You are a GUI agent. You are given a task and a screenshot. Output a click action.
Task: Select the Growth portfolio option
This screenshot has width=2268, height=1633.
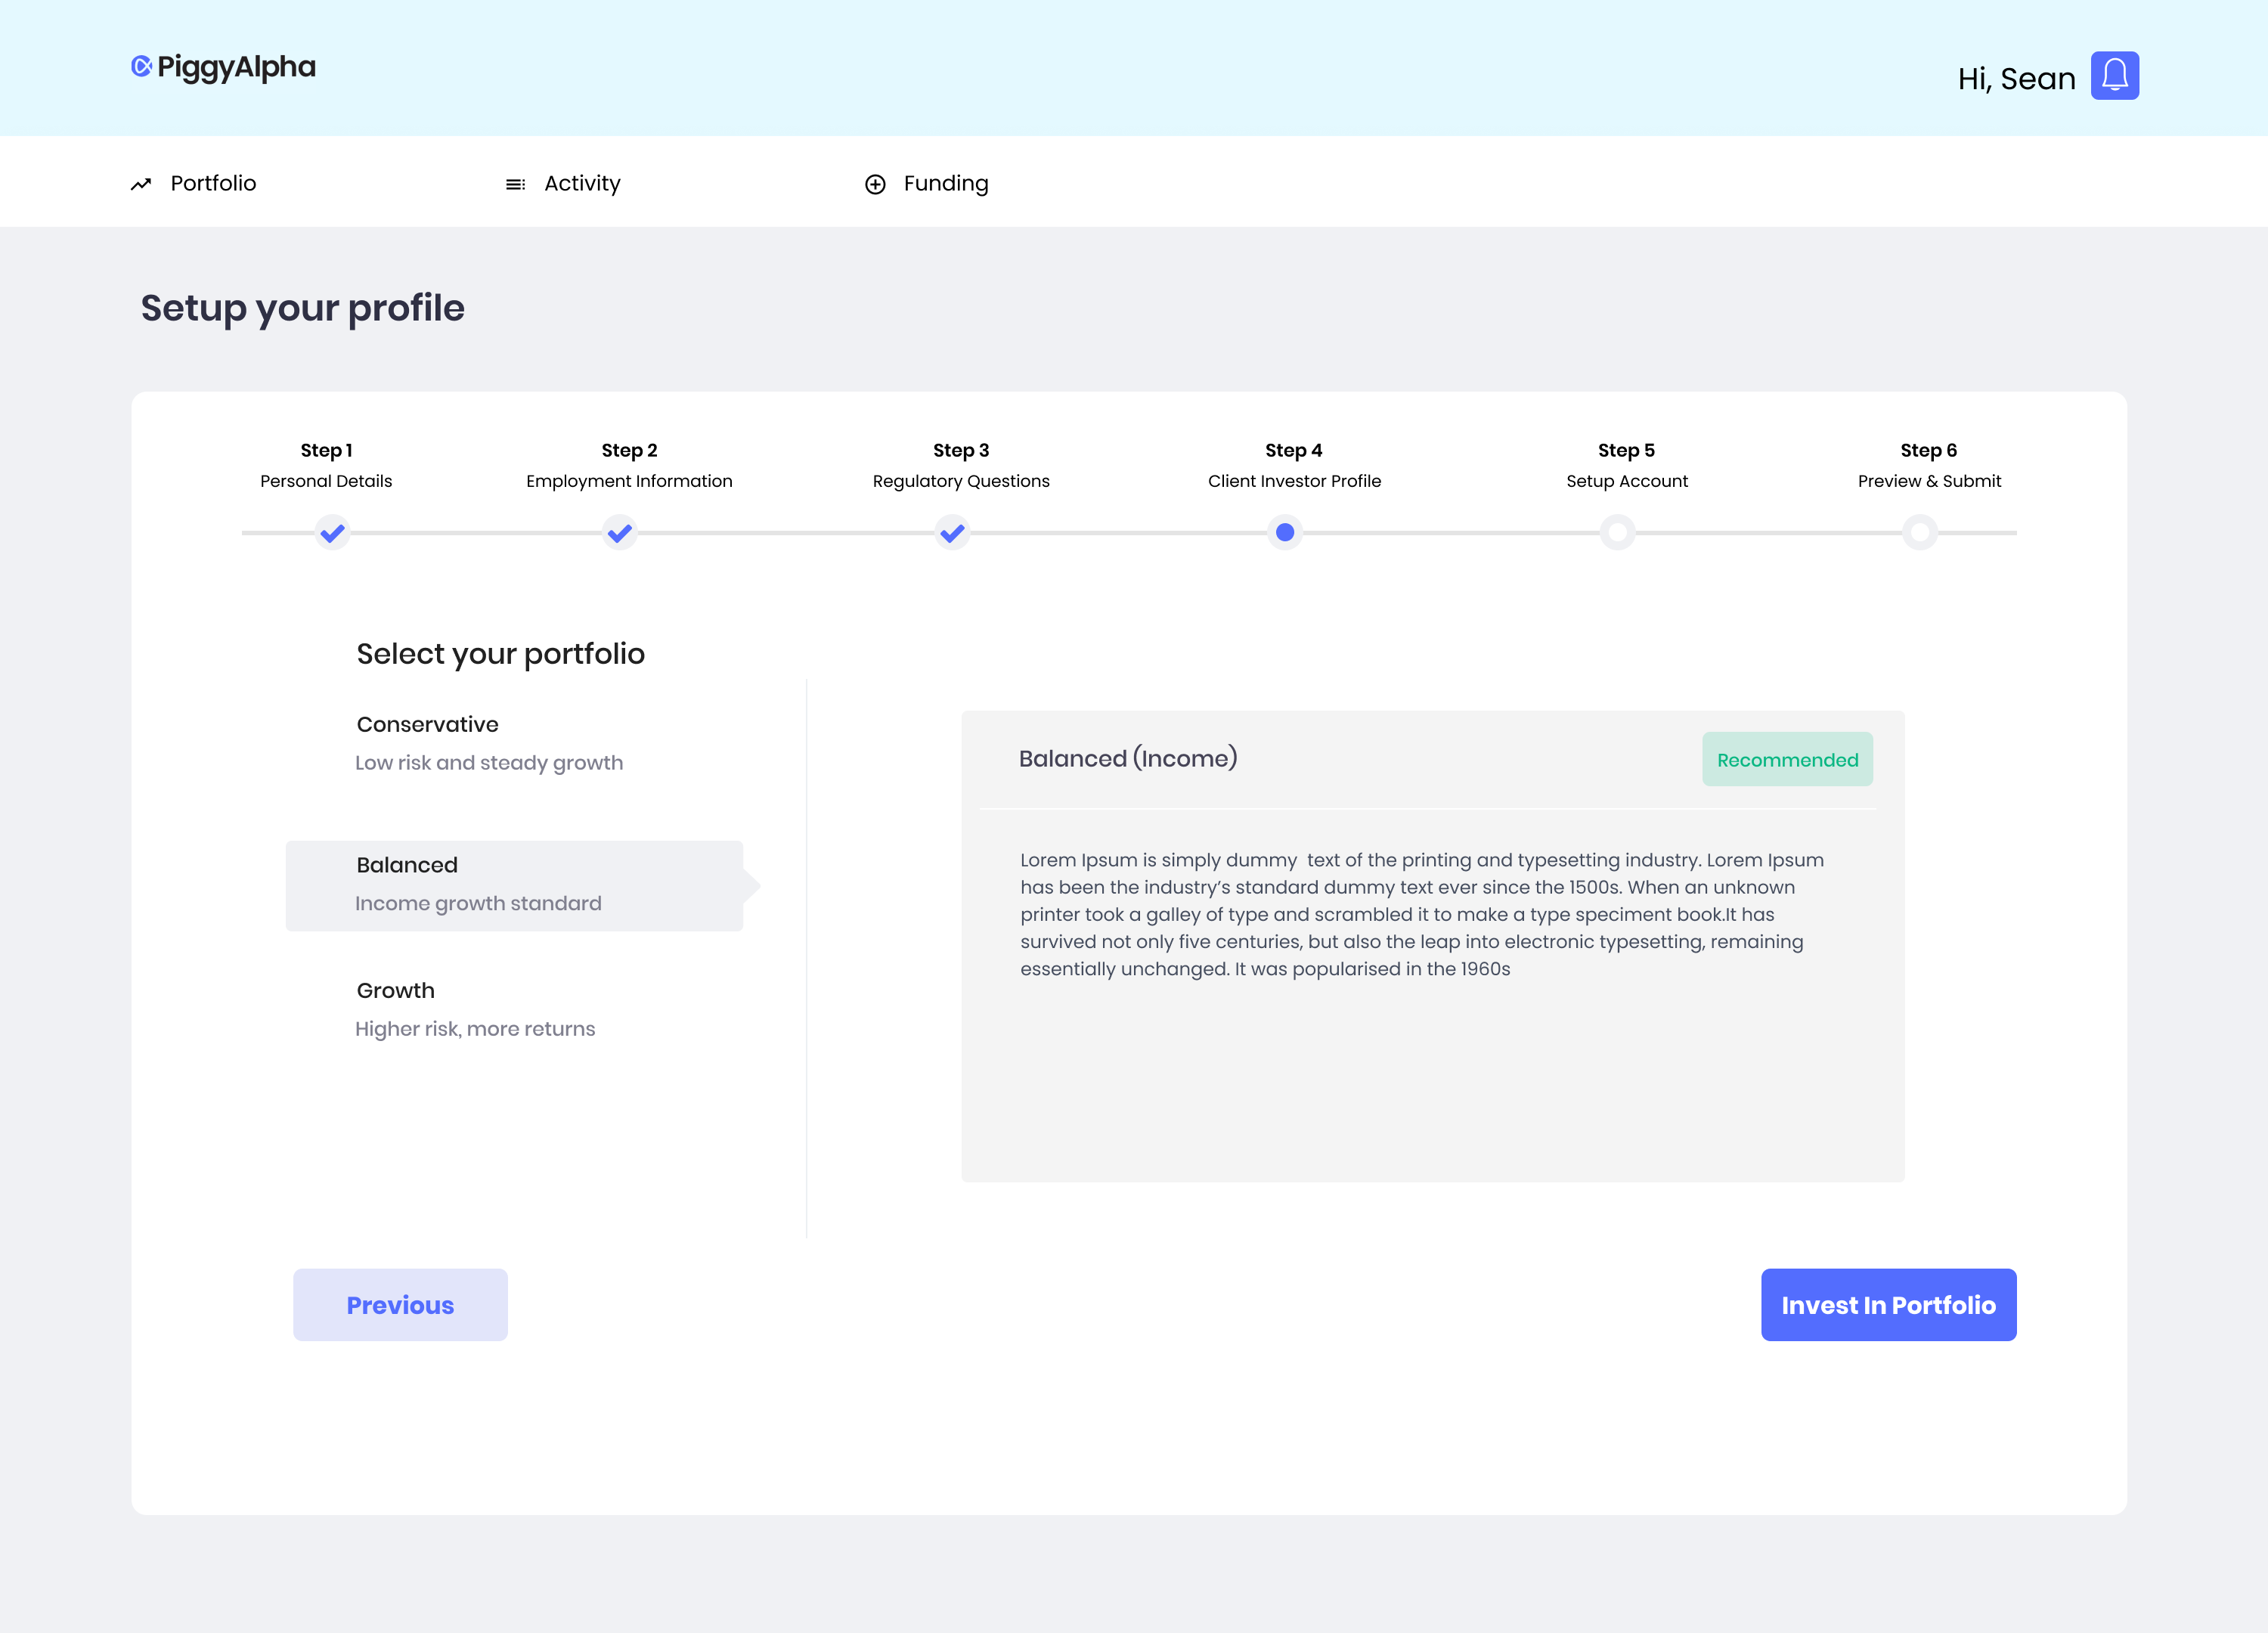(x=475, y=1009)
